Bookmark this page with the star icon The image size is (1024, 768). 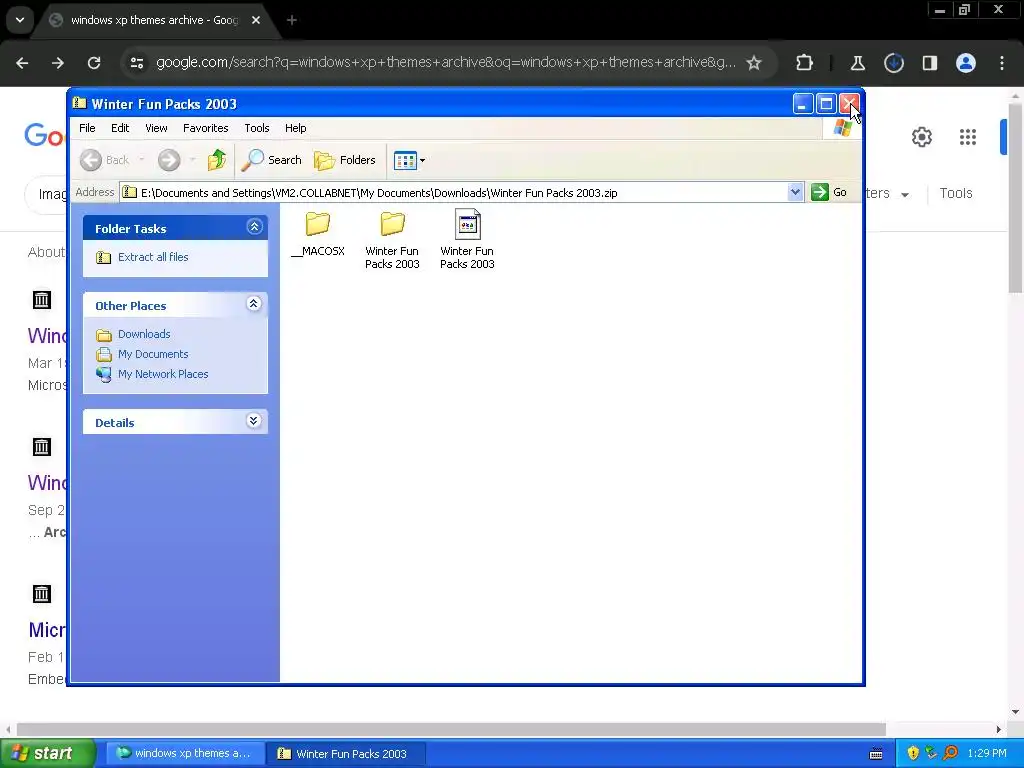click(754, 63)
